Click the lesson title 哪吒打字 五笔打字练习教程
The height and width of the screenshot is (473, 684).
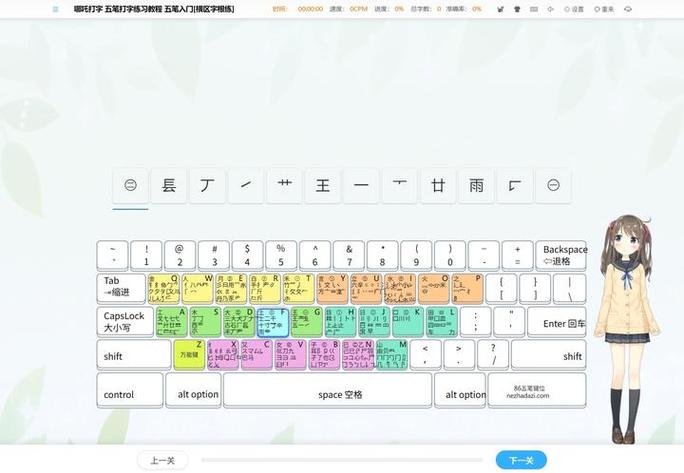click(154, 9)
